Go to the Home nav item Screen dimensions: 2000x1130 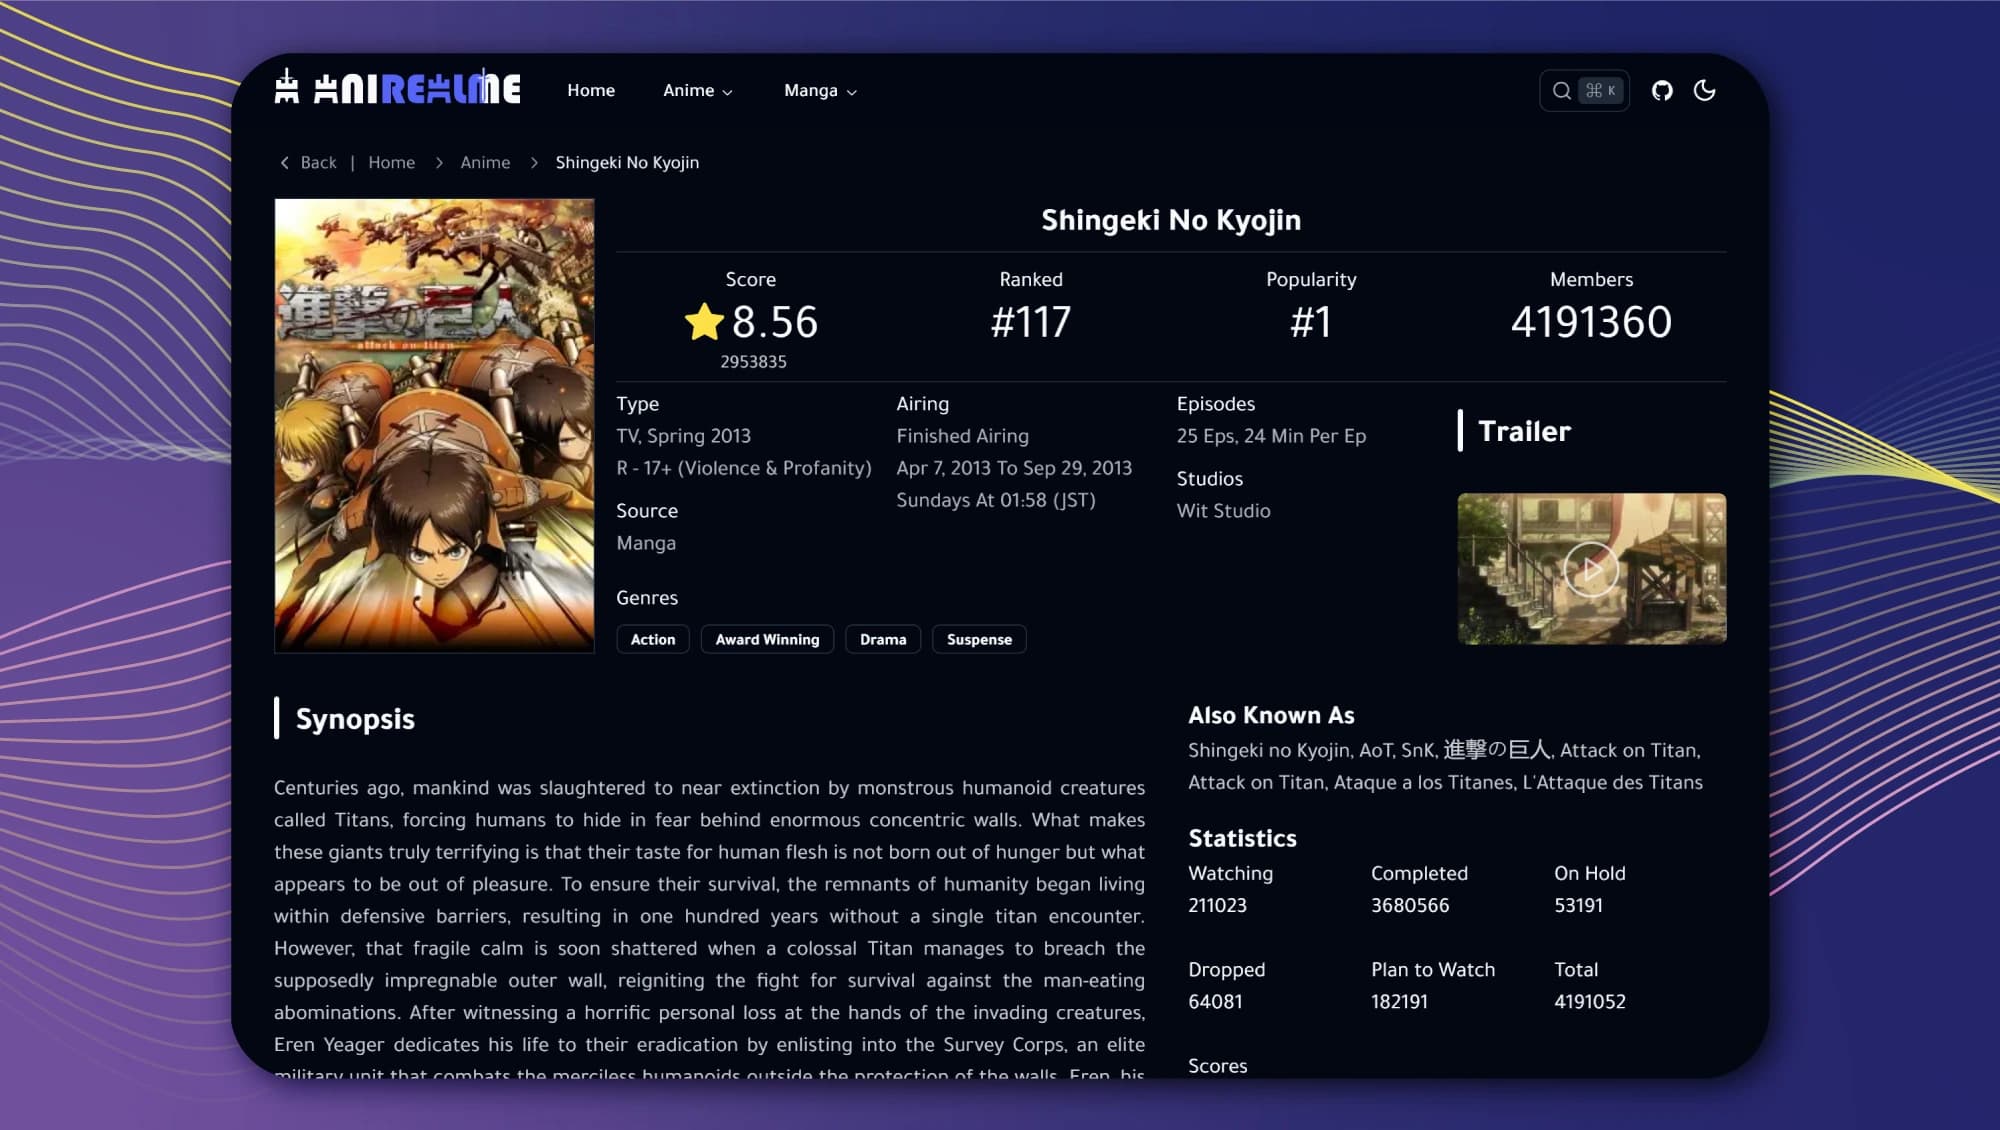coord(591,91)
